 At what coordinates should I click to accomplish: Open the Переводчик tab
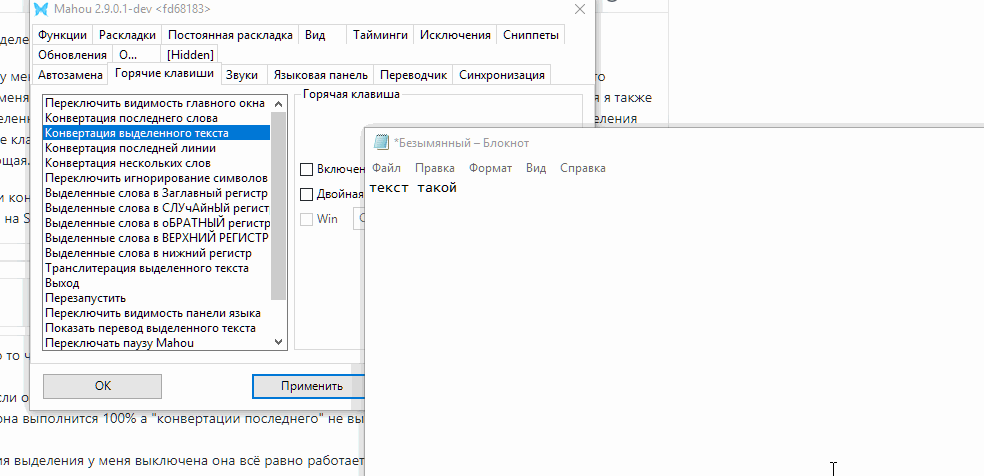tap(414, 75)
